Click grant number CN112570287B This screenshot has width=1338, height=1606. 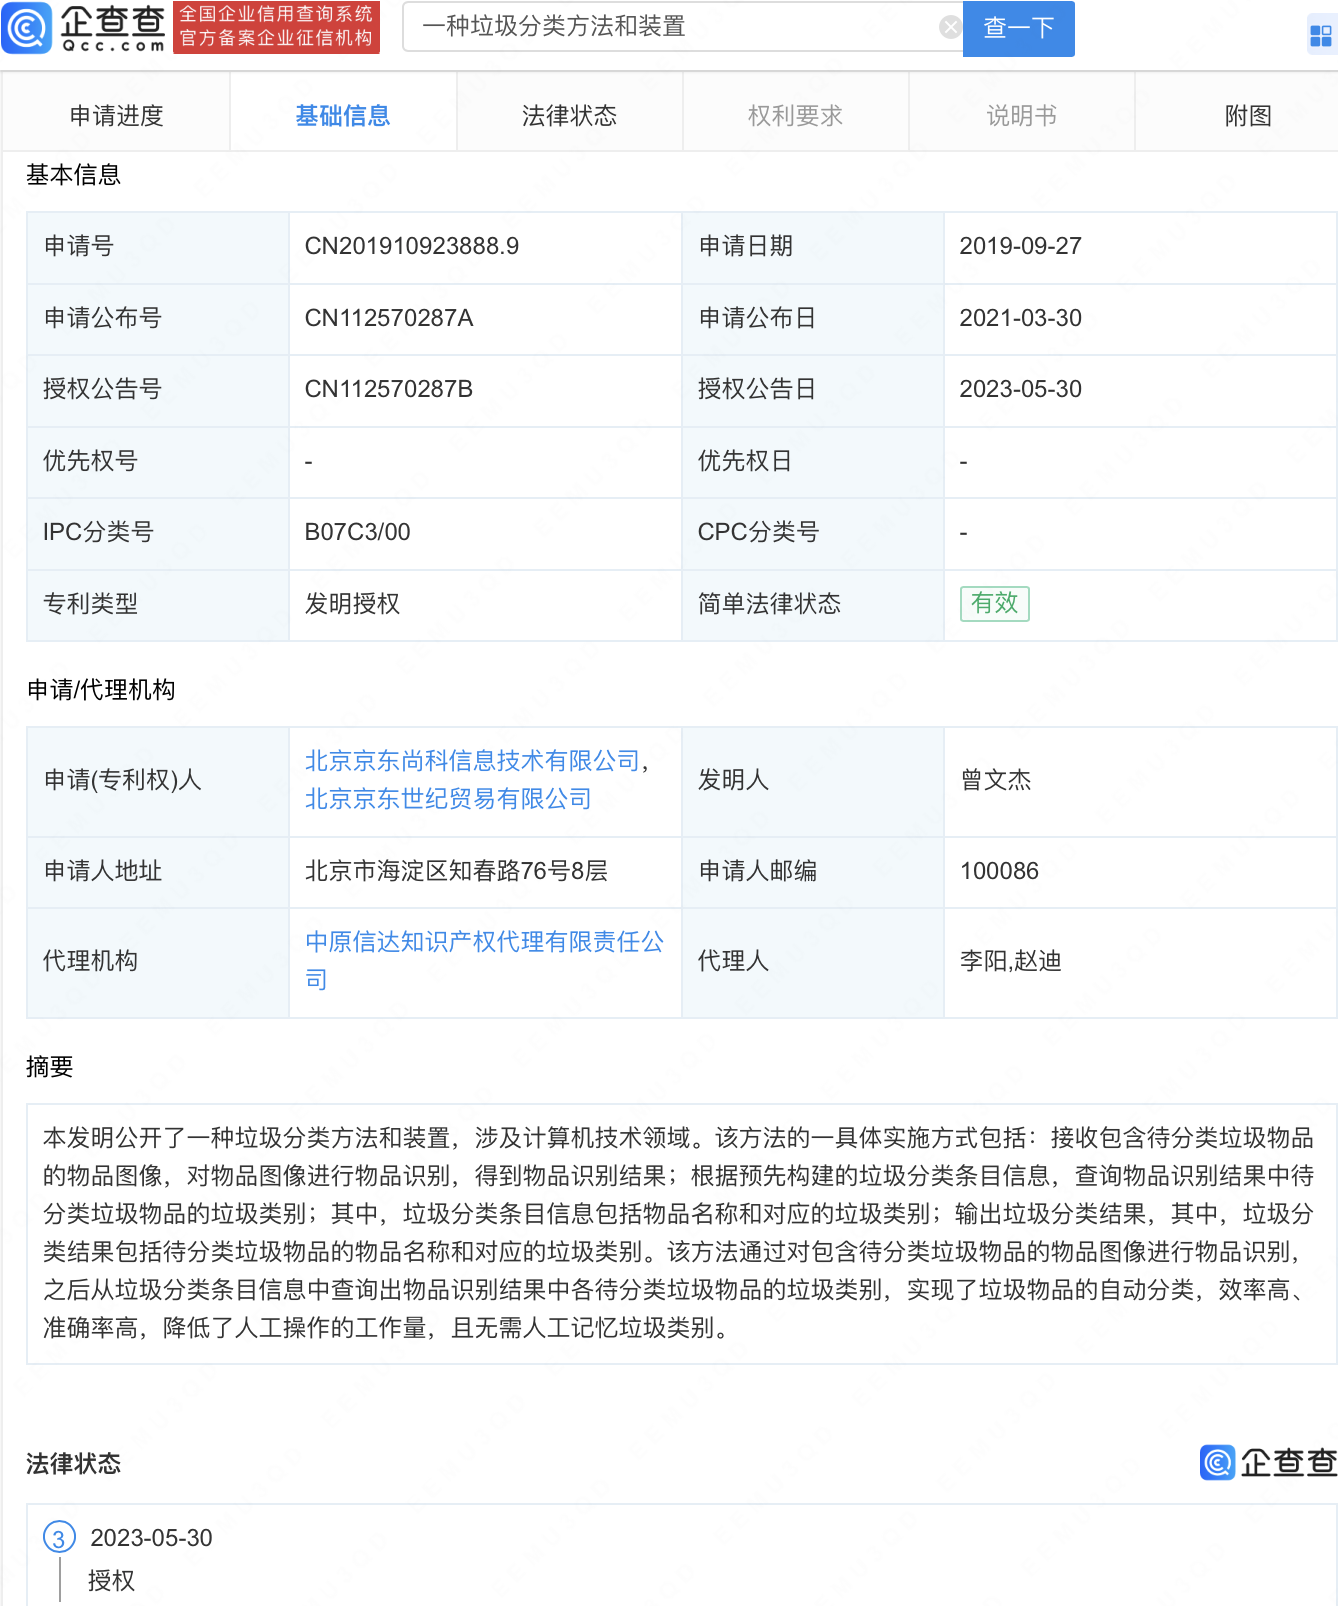[x=389, y=389]
